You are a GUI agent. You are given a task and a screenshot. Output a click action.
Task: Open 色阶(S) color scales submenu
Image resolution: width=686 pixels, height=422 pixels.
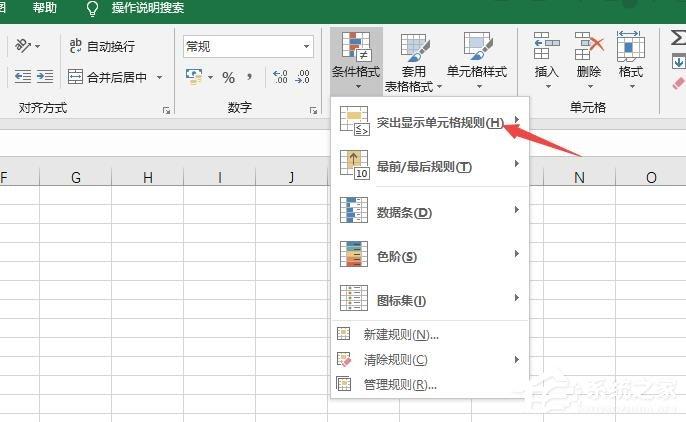click(x=430, y=255)
